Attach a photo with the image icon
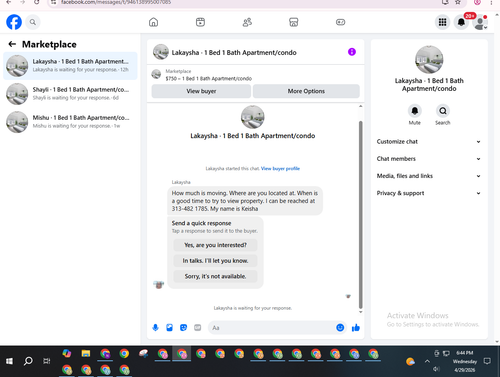The image size is (500, 377). (x=169, y=328)
